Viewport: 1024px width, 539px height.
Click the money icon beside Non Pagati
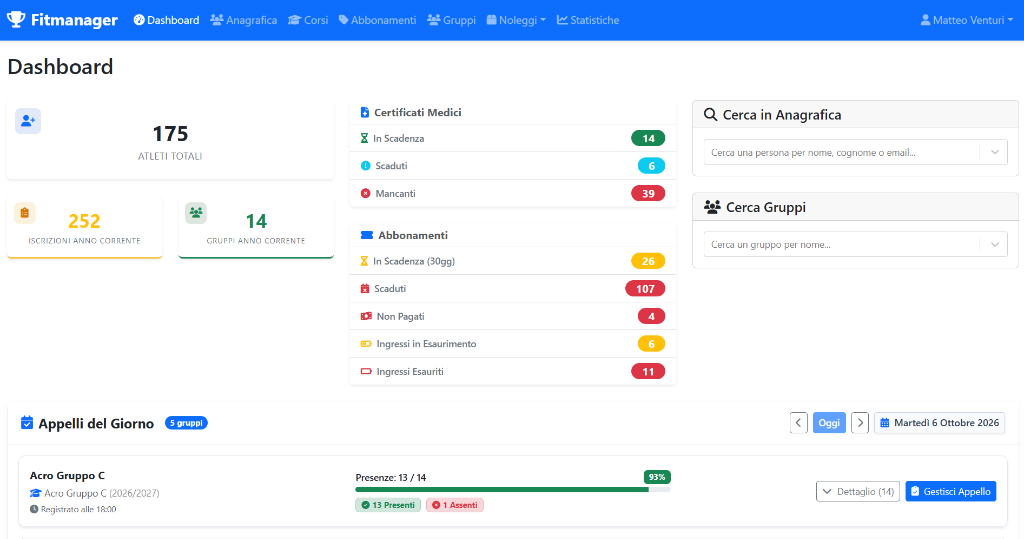coord(366,316)
